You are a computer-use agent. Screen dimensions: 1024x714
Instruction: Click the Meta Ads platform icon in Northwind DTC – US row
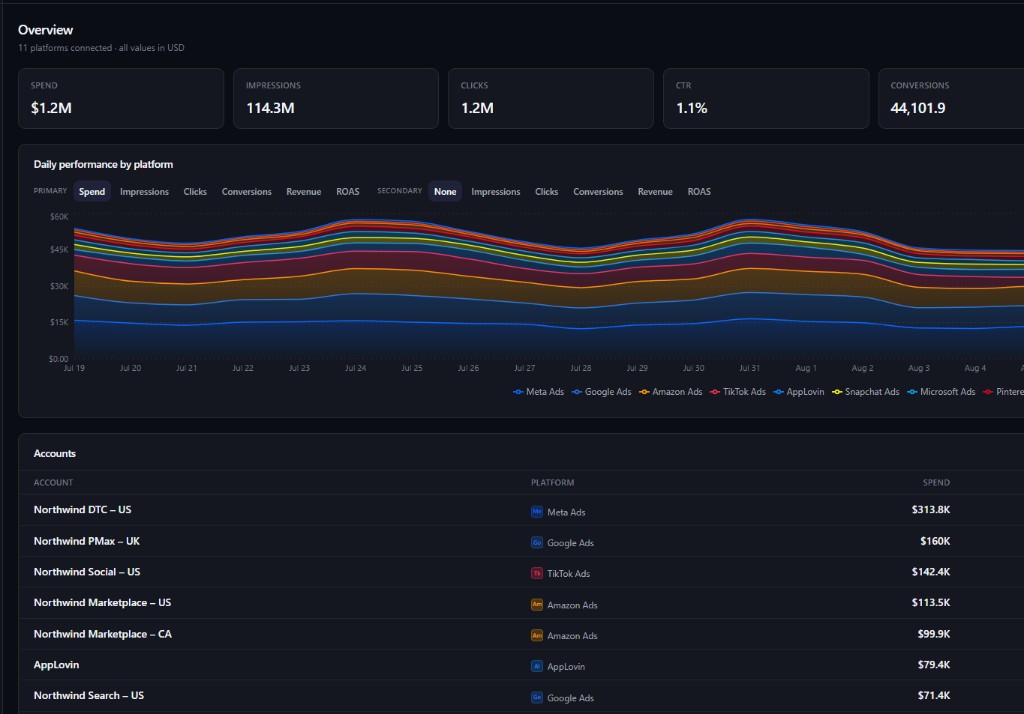(536, 511)
